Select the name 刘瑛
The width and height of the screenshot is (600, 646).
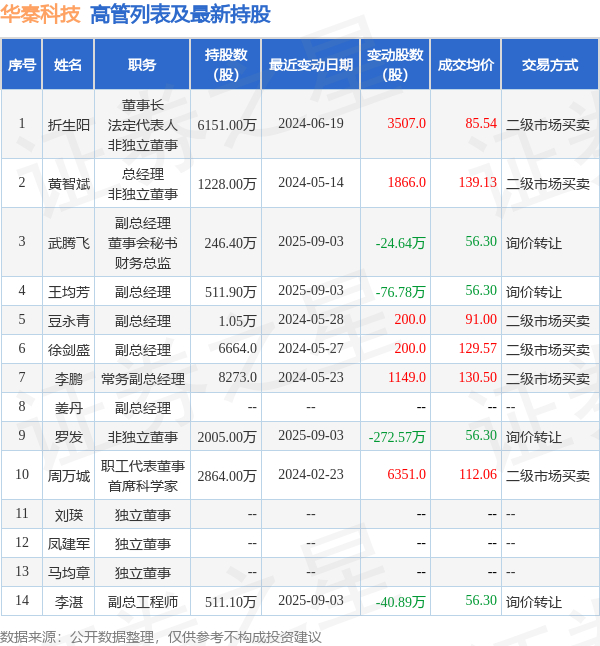[x=69, y=515]
